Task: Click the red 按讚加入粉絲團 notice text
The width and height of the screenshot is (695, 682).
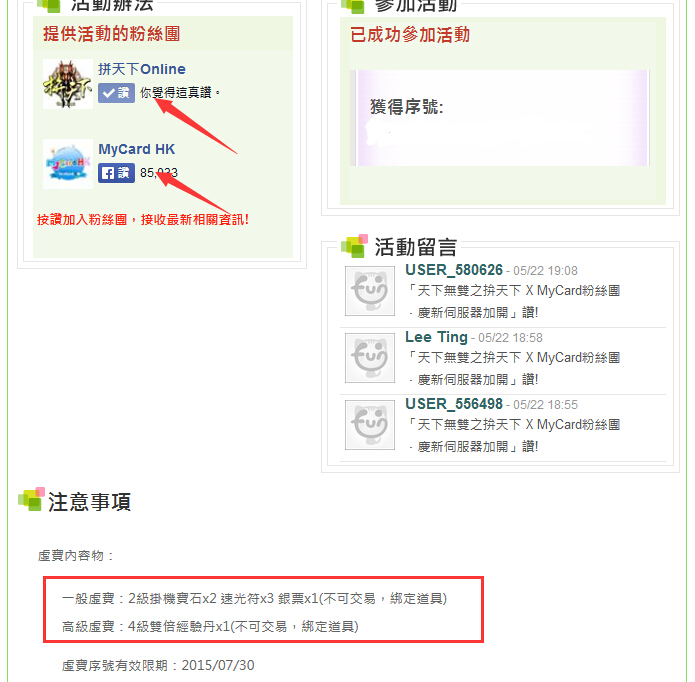Action: 143,219
